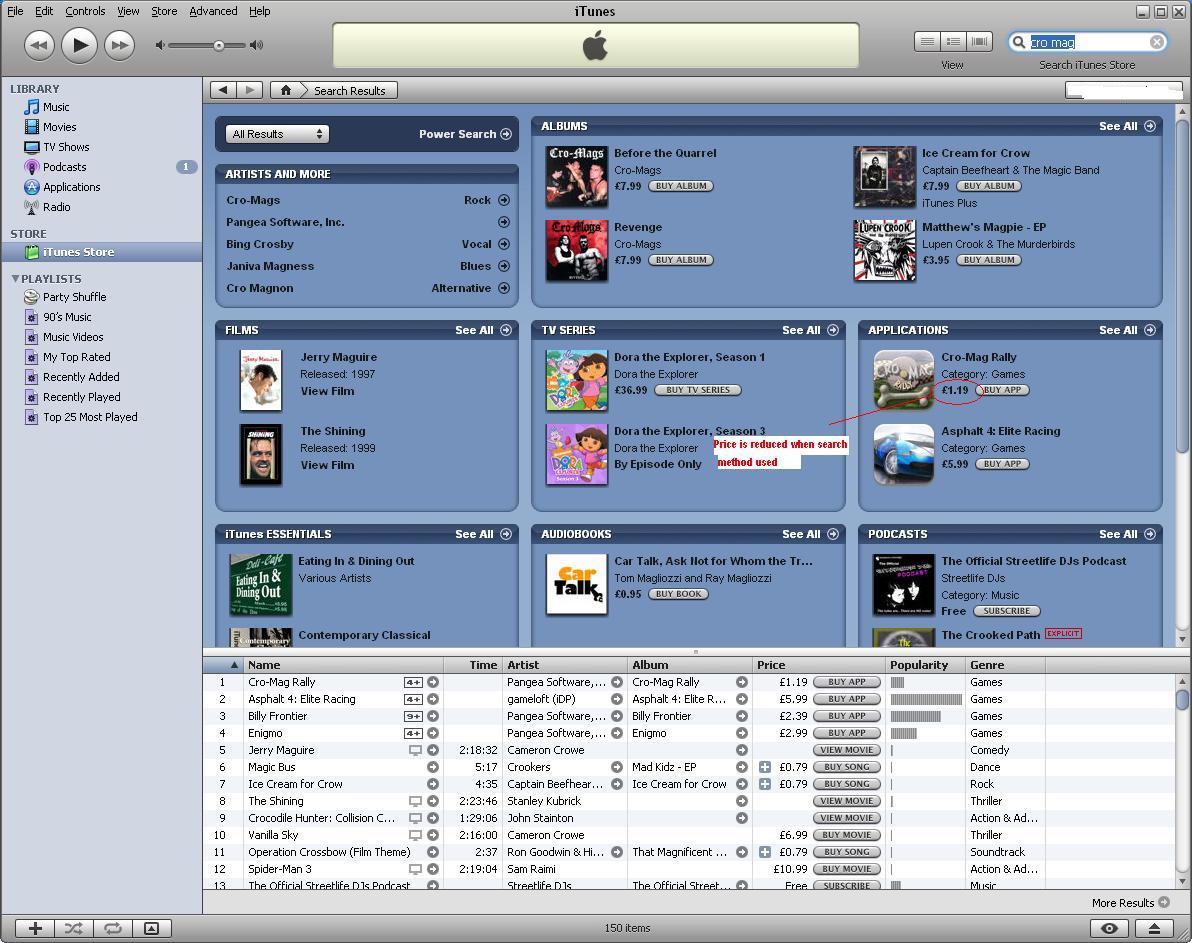Screen dimensions: 1192x943
Task: Open Applications library
Action: (71, 187)
